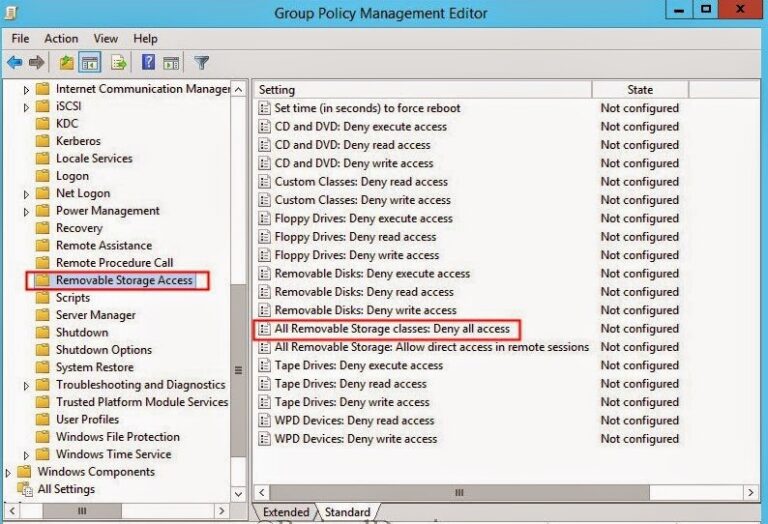The height and width of the screenshot is (524, 768).
Task: Click the application icon in the title bar
Action: (11, 12)
